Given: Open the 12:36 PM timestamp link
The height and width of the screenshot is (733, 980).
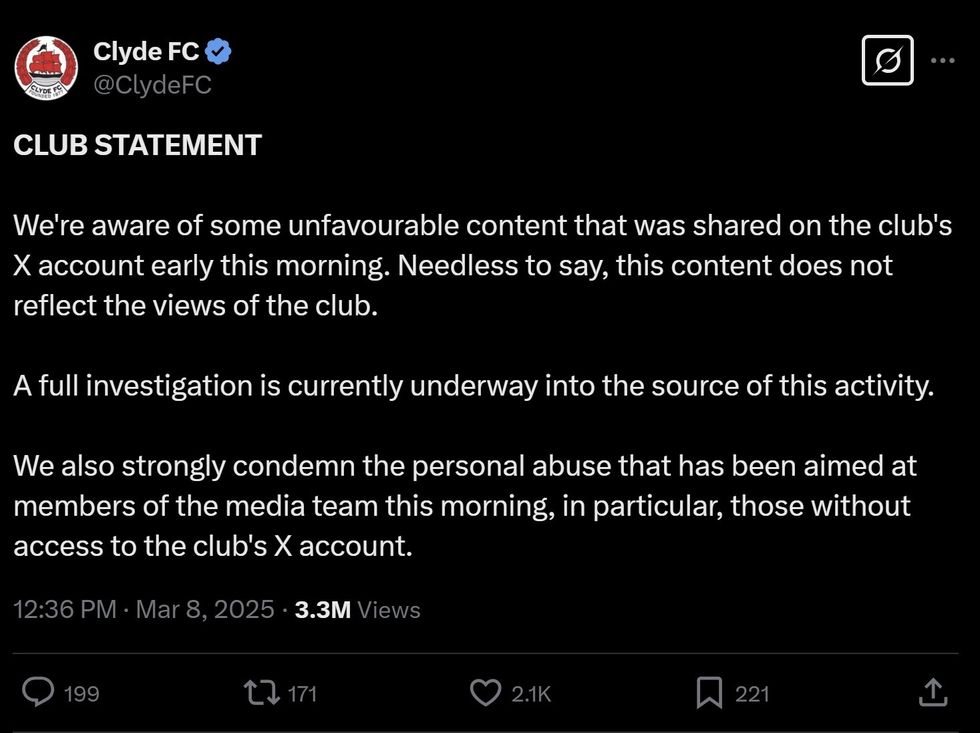Looking at the screenshot, I should [x=65, y=609].
